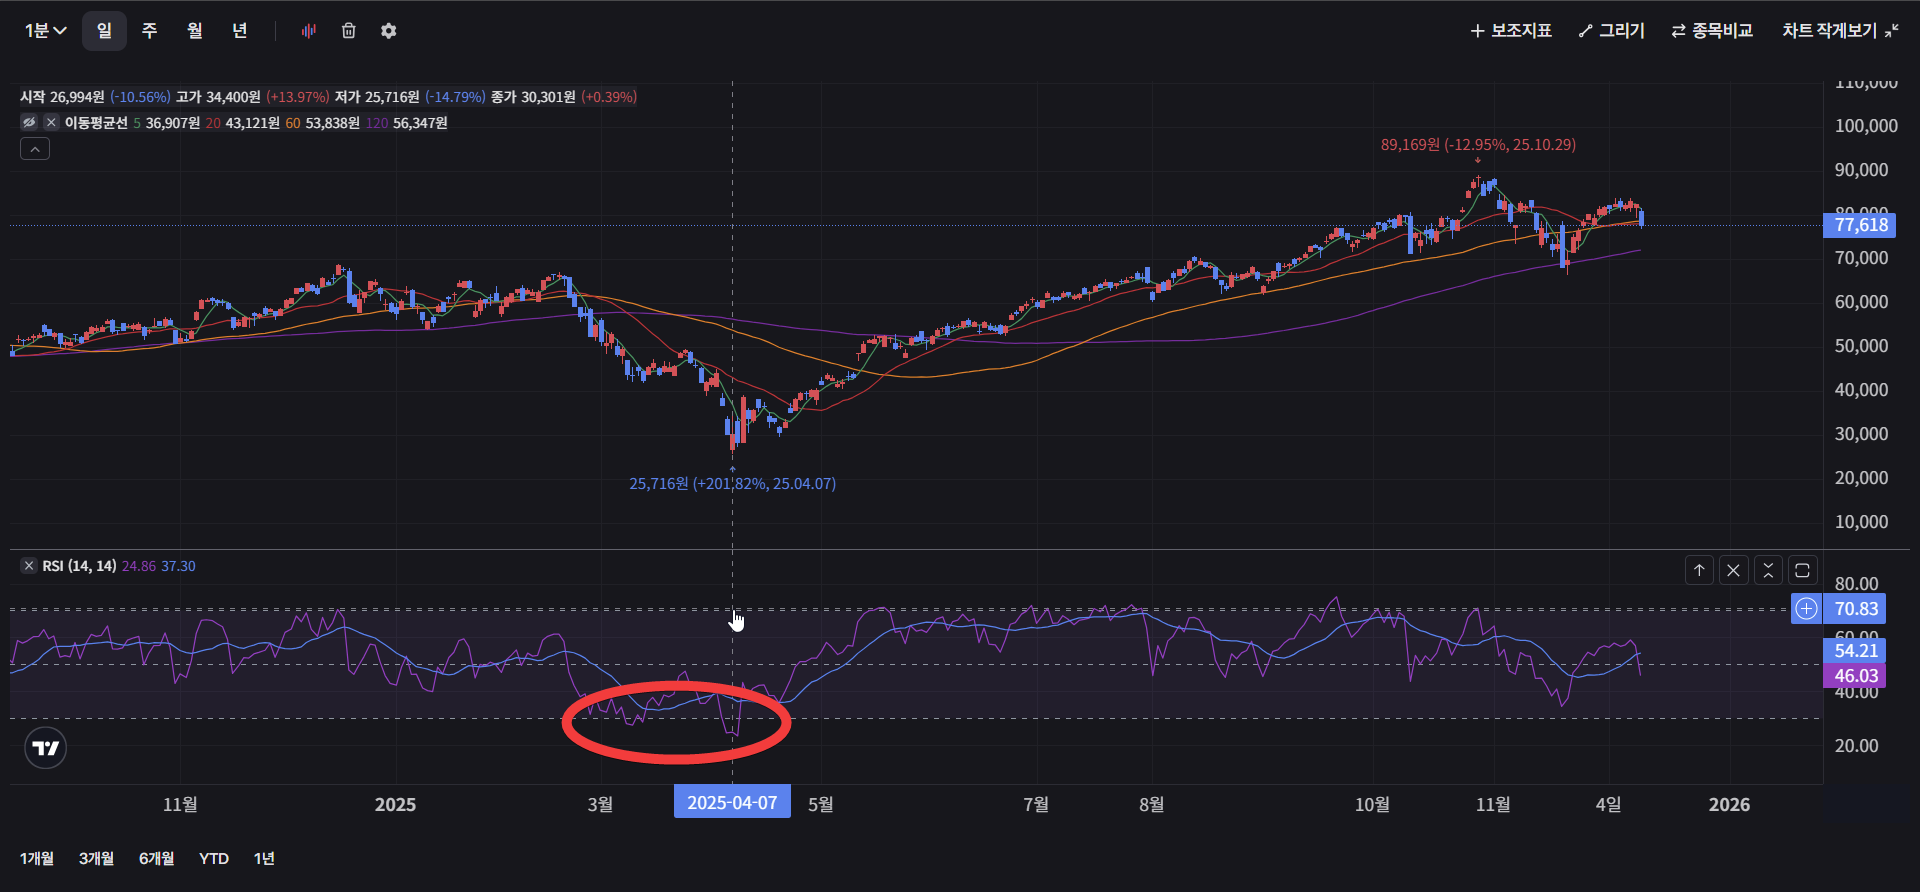Screen dimensions: 1920x892
Task: Open chart settings gear icon
Action: pos(388,31)
